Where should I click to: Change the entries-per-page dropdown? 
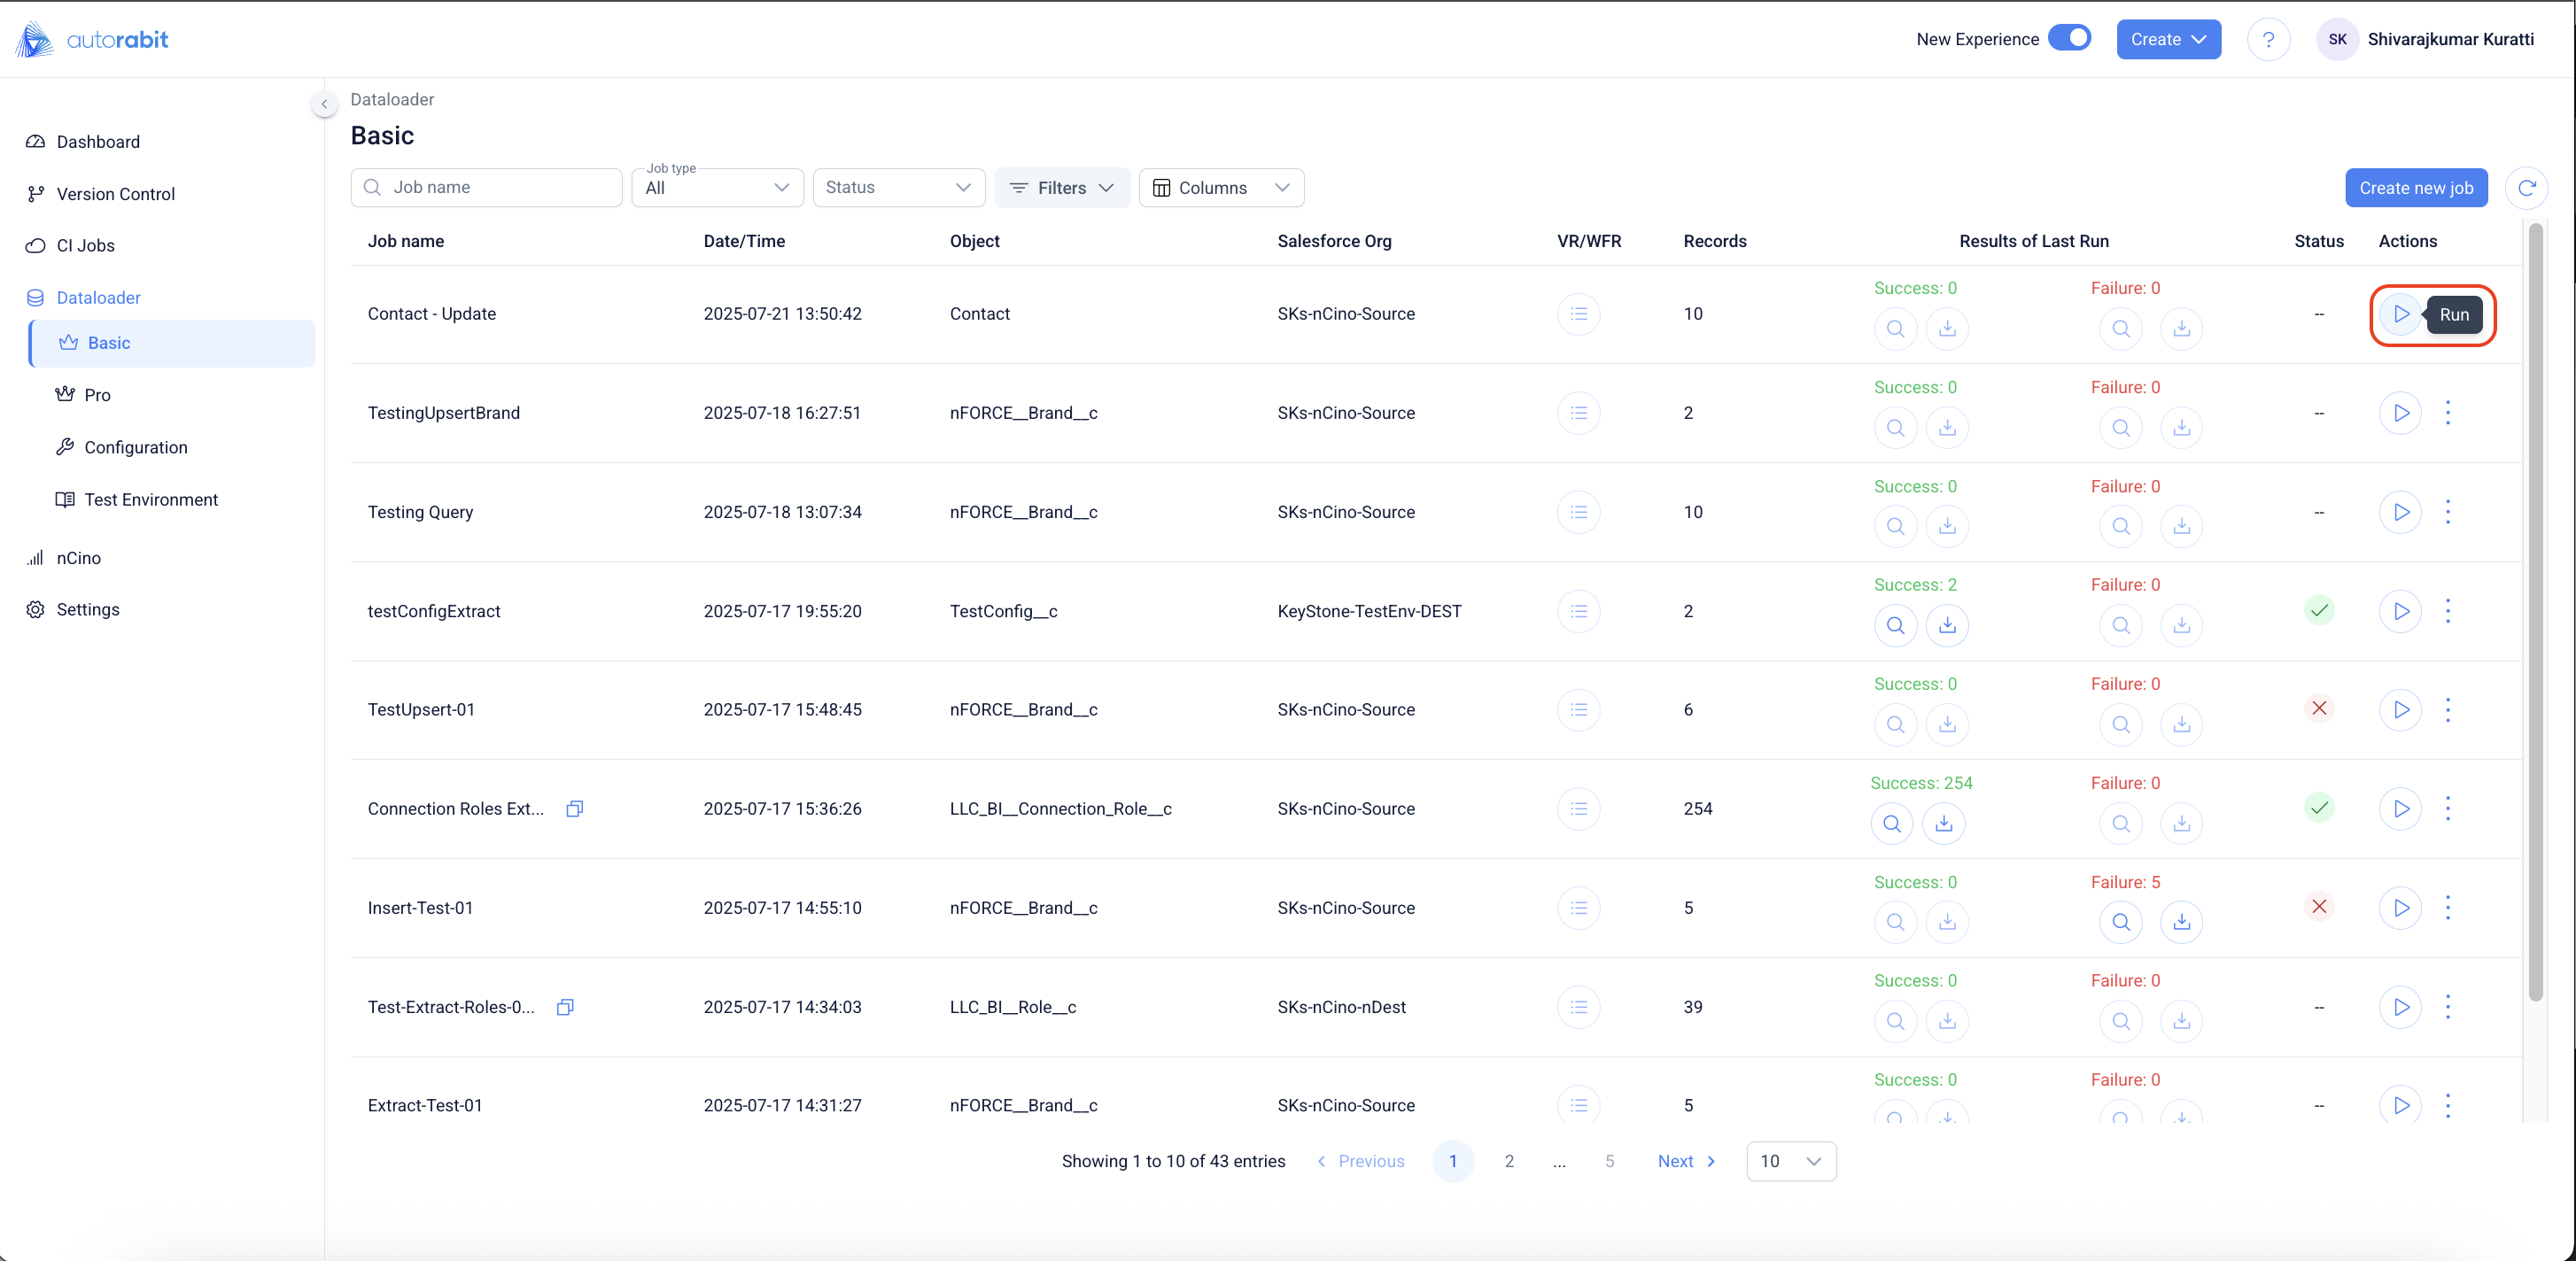[x=1790, y=1161]
